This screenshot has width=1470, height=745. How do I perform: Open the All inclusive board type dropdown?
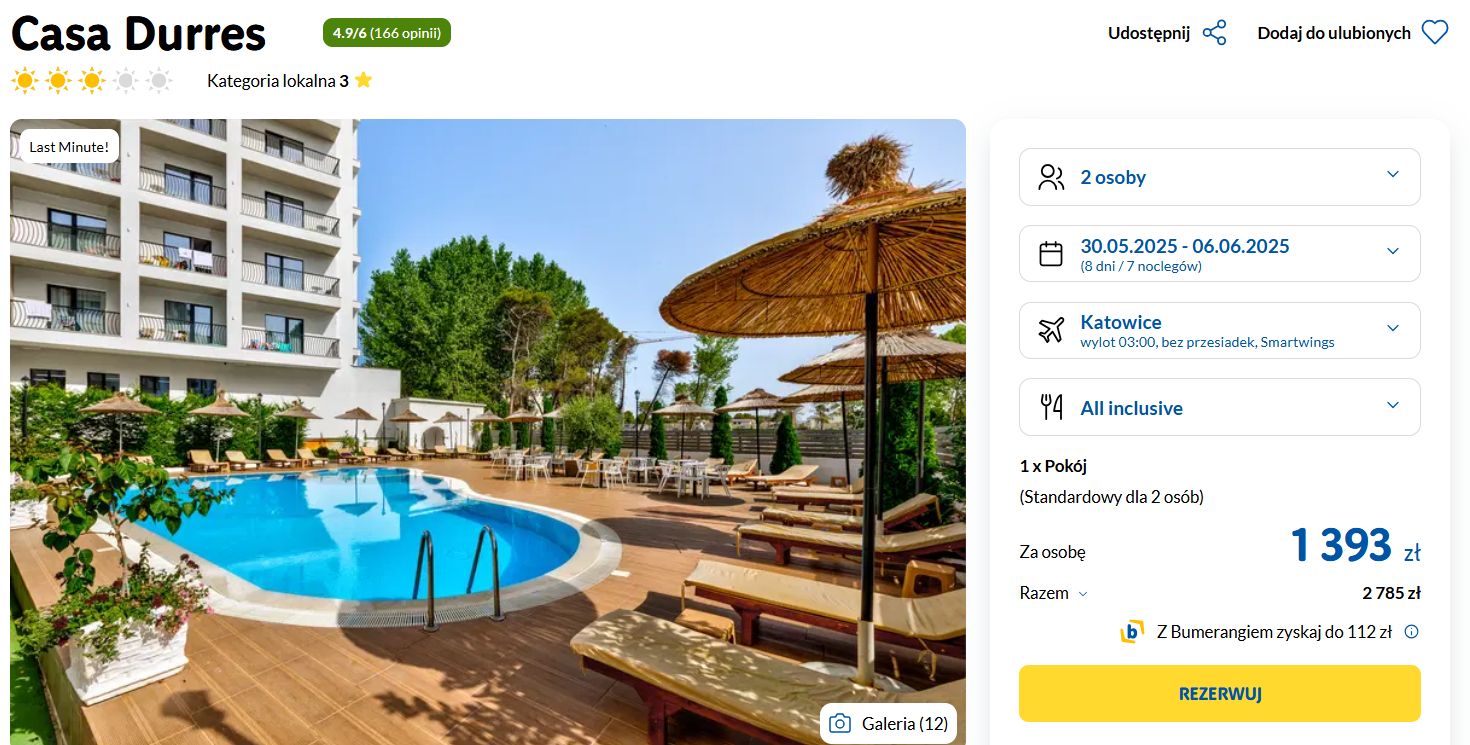(x=1220, y=407)
